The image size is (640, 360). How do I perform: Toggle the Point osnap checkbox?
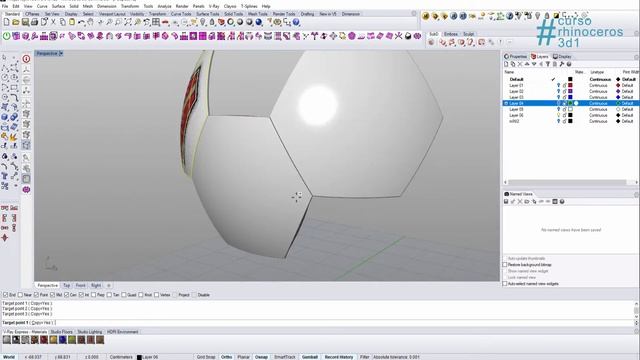coord(36,295)
